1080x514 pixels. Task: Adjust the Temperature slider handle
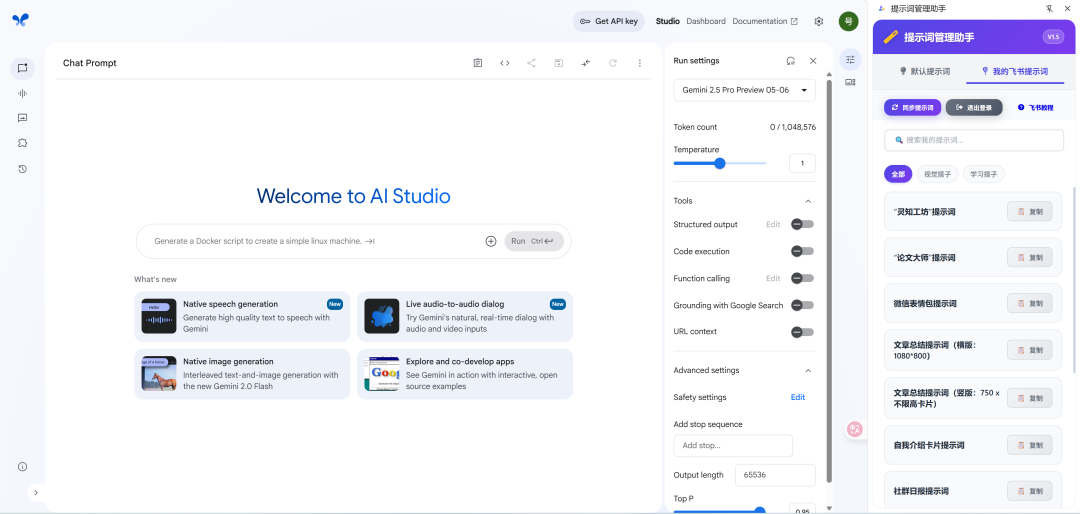tap(720, 163)
